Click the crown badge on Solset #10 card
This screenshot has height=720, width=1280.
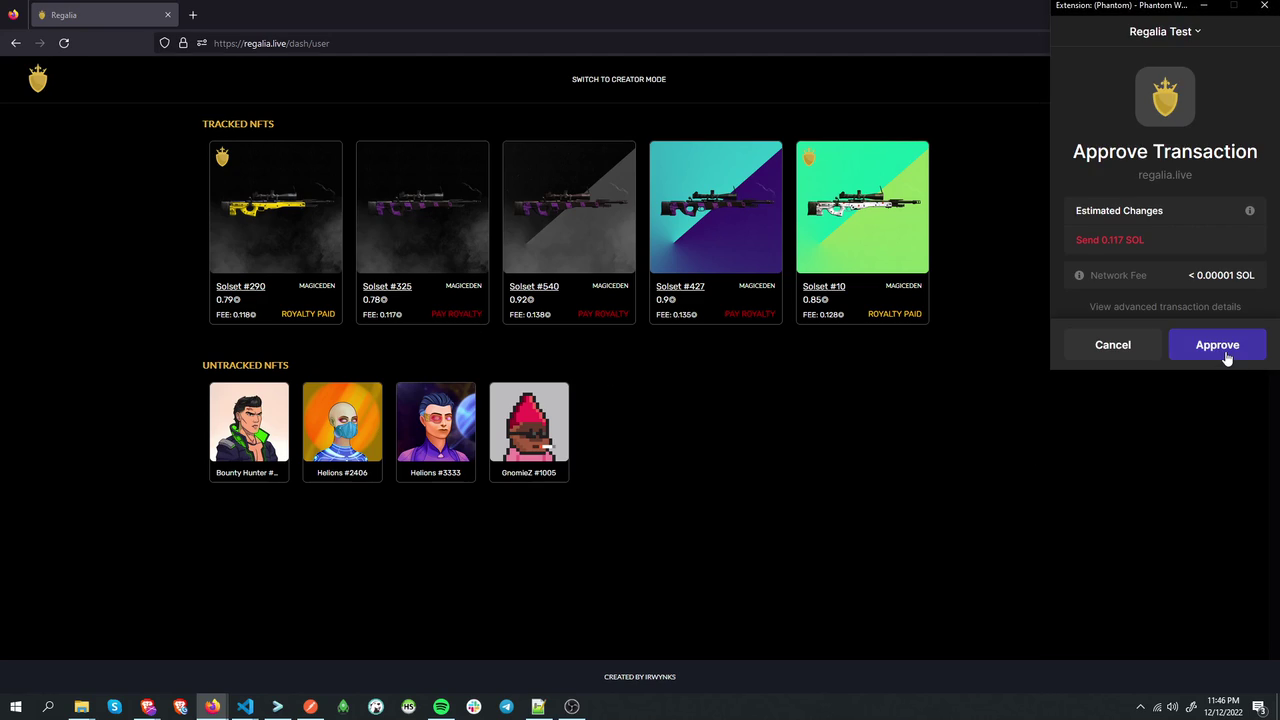click(x=808, y=156)
